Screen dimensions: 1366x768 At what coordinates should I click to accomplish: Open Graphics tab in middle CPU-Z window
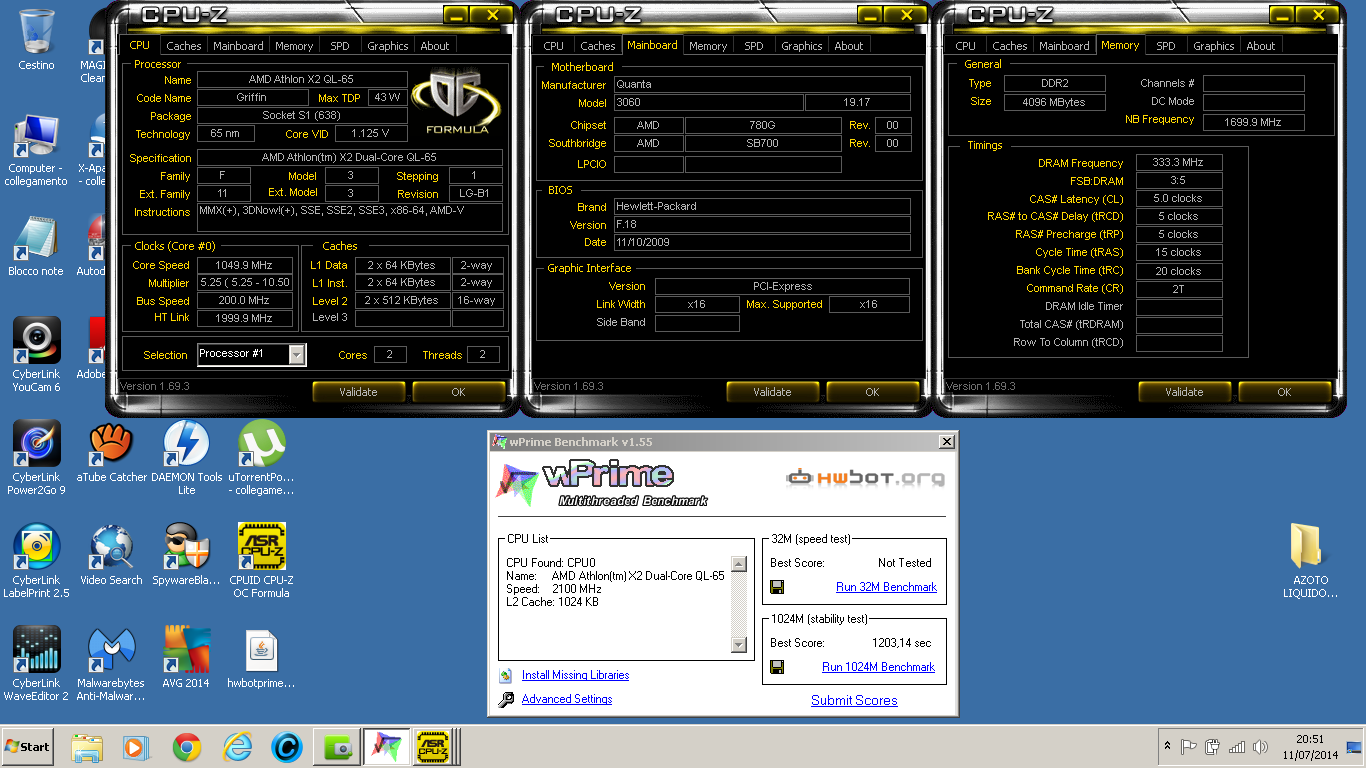(x=802, y=46)
